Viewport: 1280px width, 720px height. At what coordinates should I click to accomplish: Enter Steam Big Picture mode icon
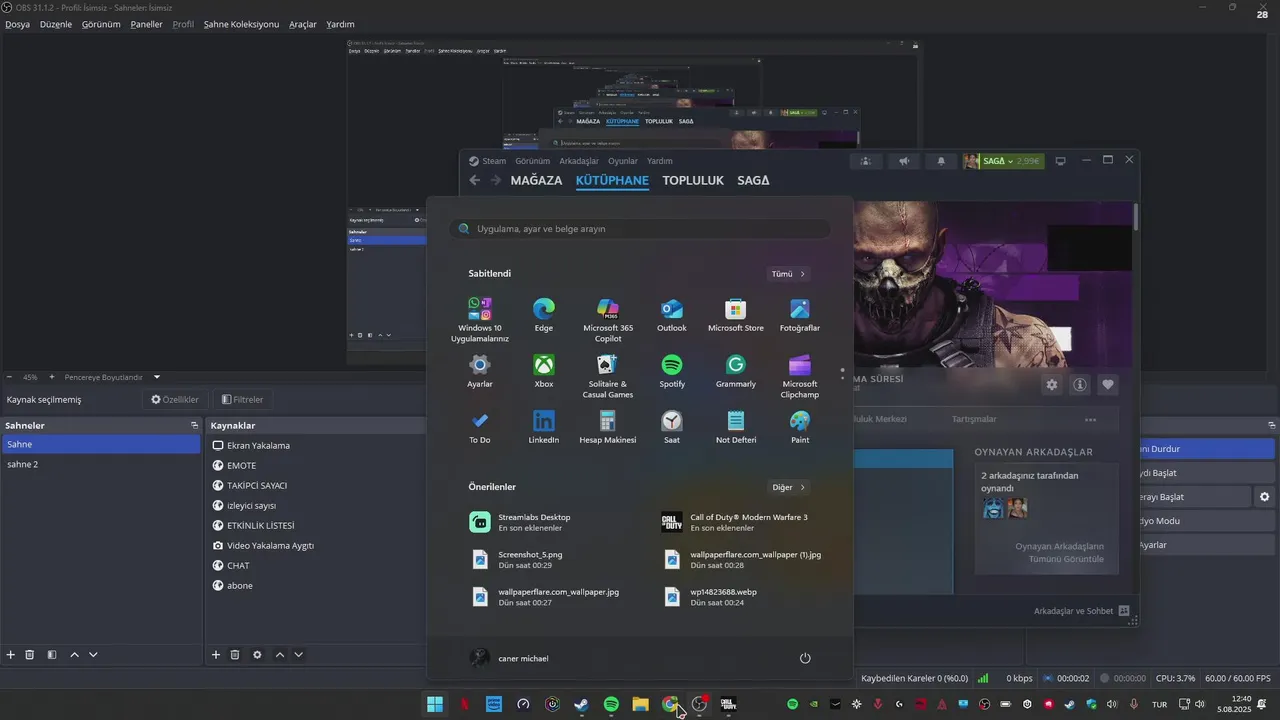pyautogui.click(x=1061, y=161)
